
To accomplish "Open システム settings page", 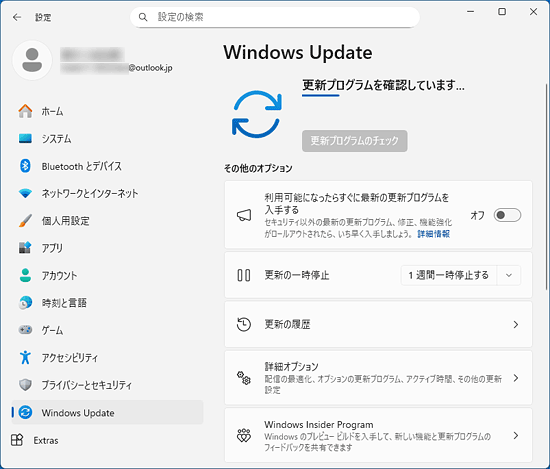I will (x=108, y=139).
